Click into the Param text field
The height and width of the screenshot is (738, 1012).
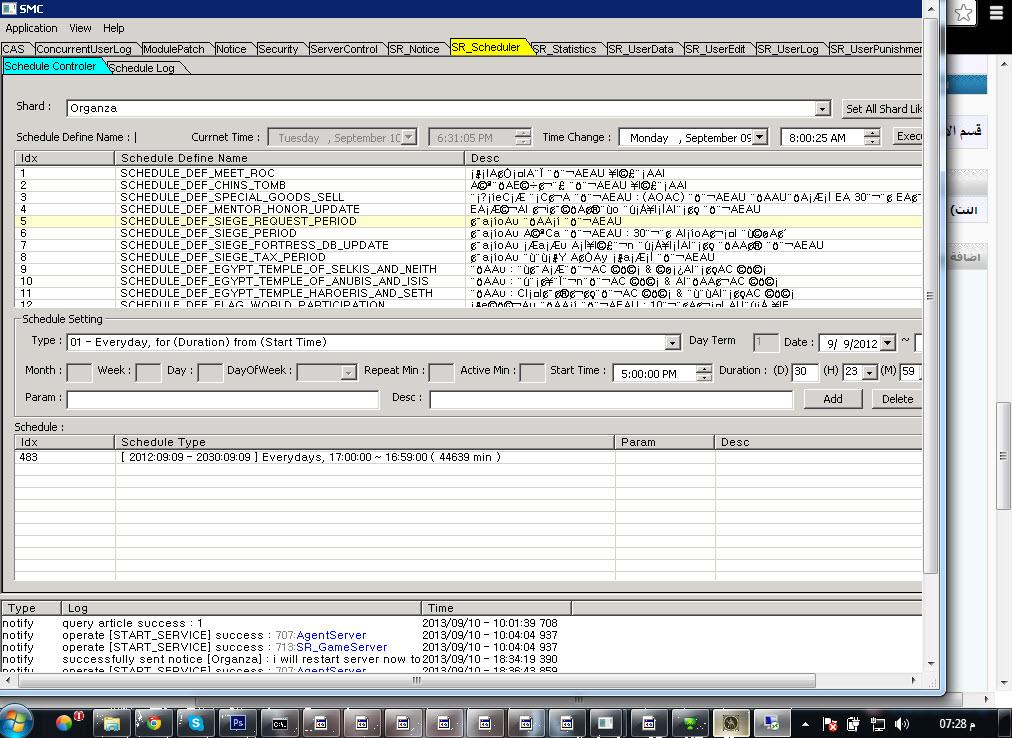pos(222,399)
